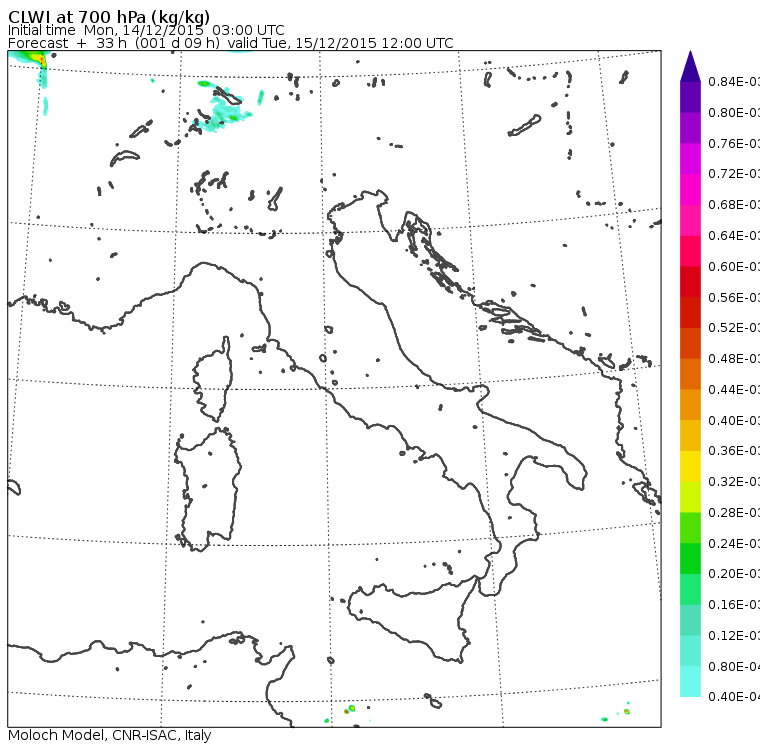760x749 pixels.
Task: Click 'Moloch Model, CNR-ISAC, Italy' credit text
Action: click(110, 735)
